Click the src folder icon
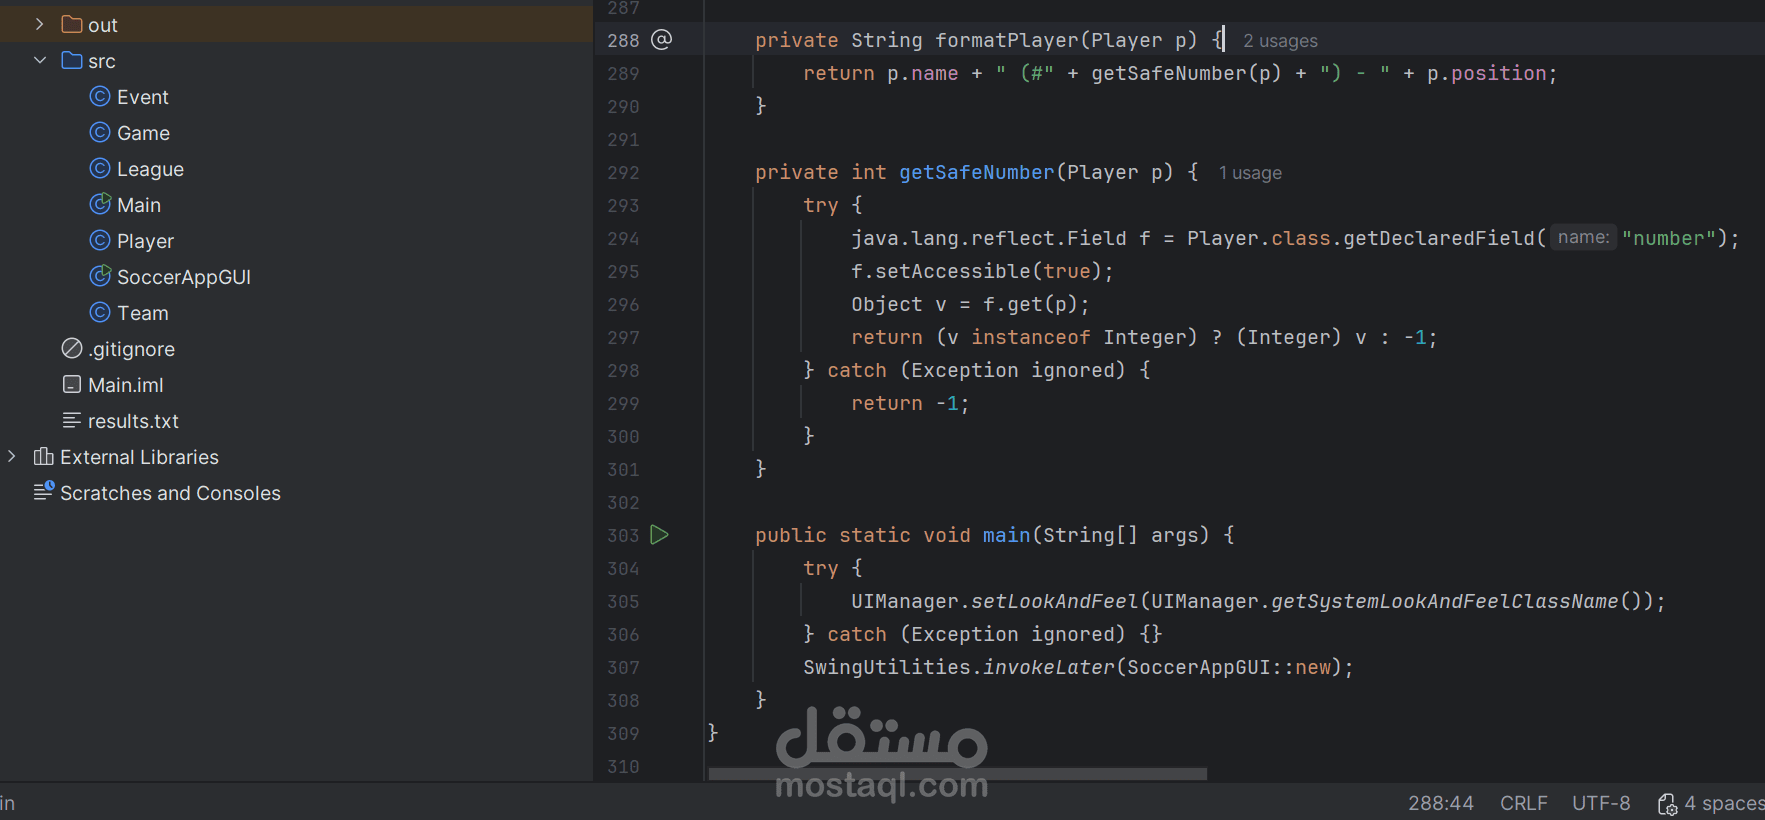Image resolution: width=1765 pixels, height=820 pixels. point(72,60)
